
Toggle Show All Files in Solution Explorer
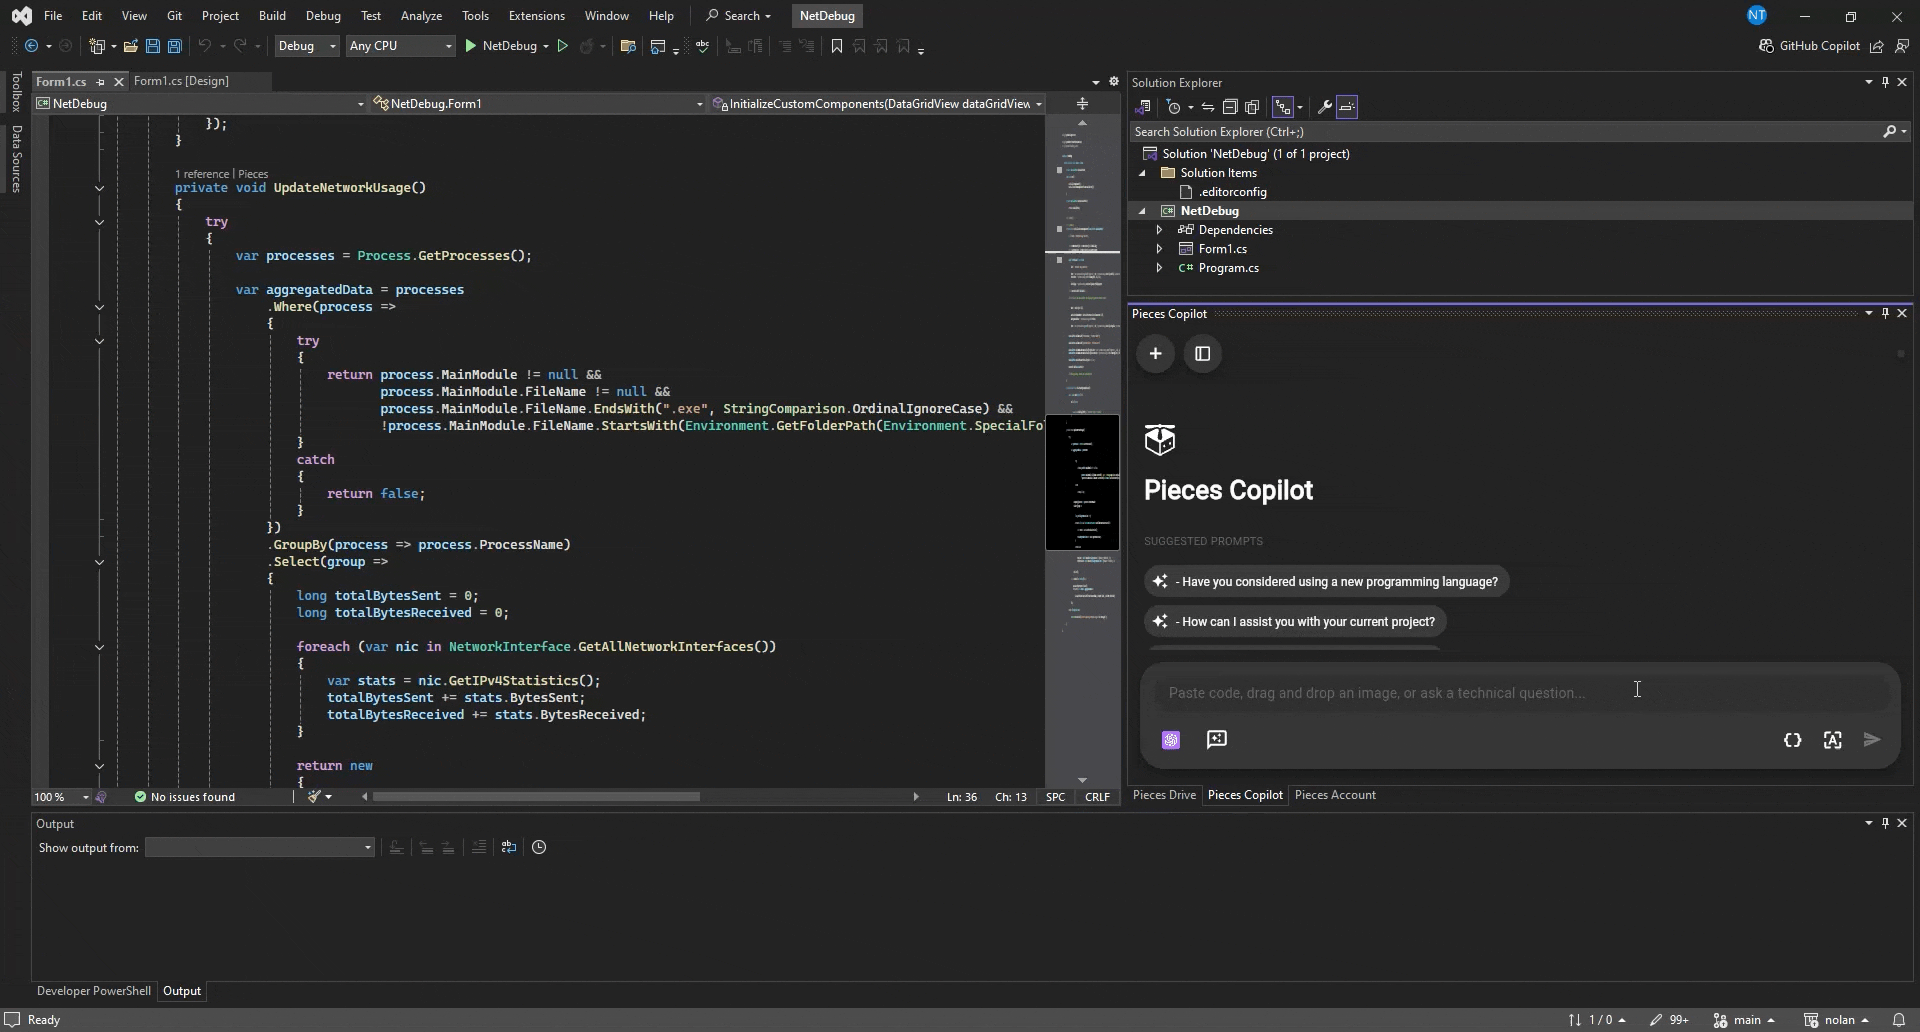(x=1252, y=107)
